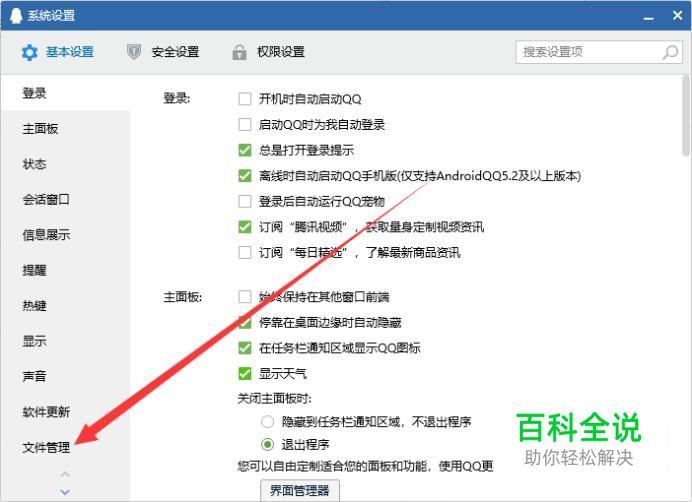The height and width of the screenshot is (502, 692).
Task: Minimize the 系统设置 window
Action: [x=648, y=19]
